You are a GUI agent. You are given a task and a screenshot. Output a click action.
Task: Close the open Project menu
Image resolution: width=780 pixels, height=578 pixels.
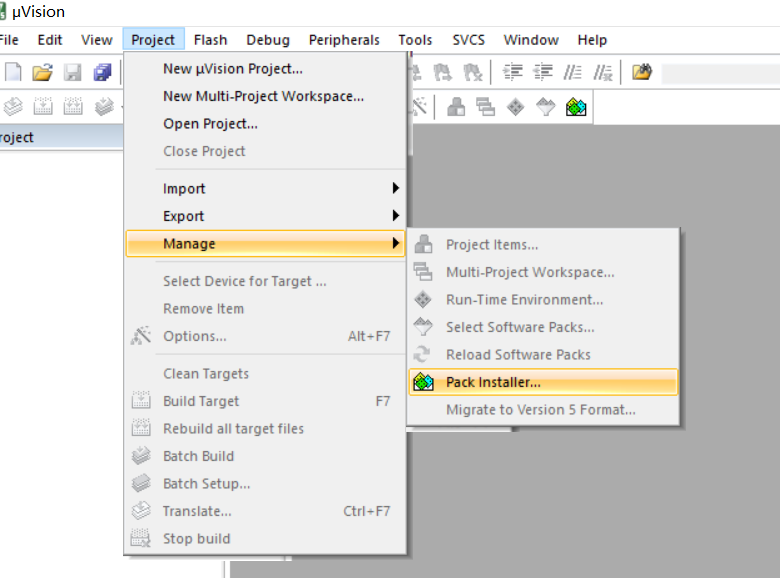pyautogui.click(x=153, y=40)
